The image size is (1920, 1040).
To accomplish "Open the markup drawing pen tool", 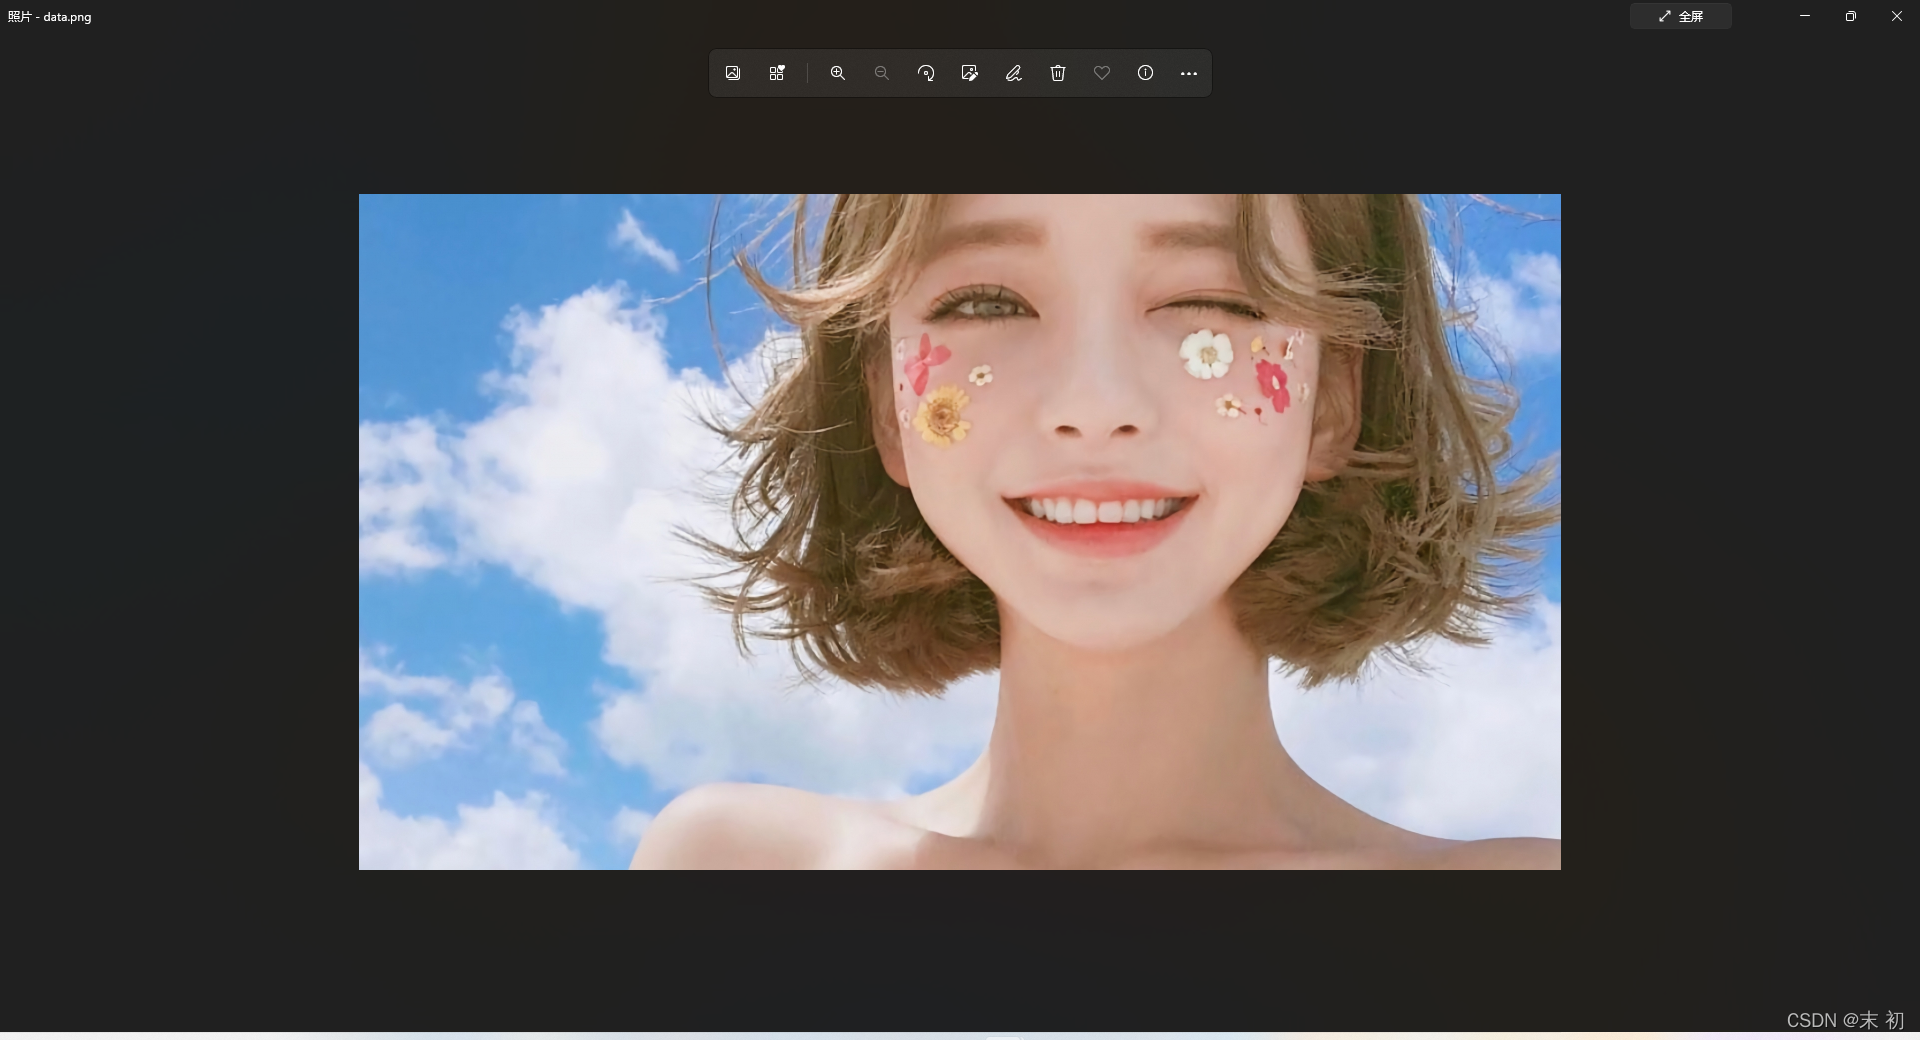I will pyautogui.click(x=1013, y=72).
